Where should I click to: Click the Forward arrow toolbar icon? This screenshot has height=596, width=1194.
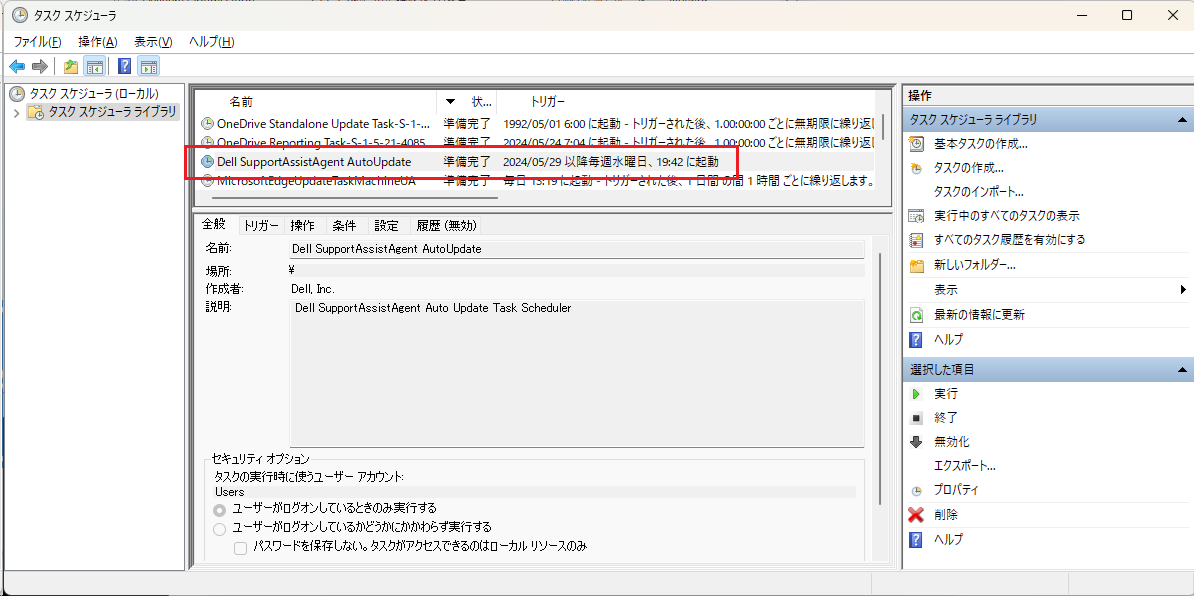point(39,67)
